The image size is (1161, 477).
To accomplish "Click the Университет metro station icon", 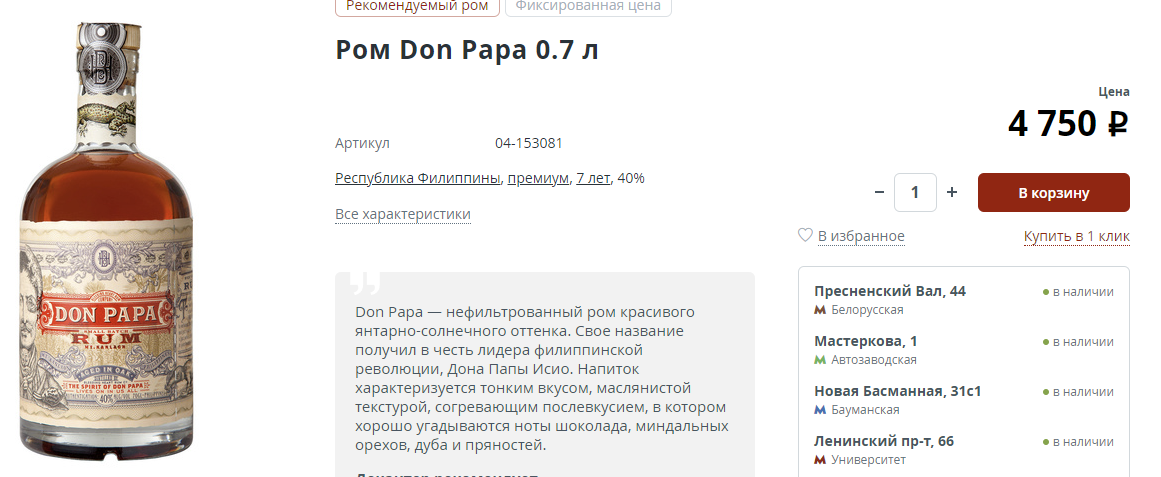I will (820, 460).
